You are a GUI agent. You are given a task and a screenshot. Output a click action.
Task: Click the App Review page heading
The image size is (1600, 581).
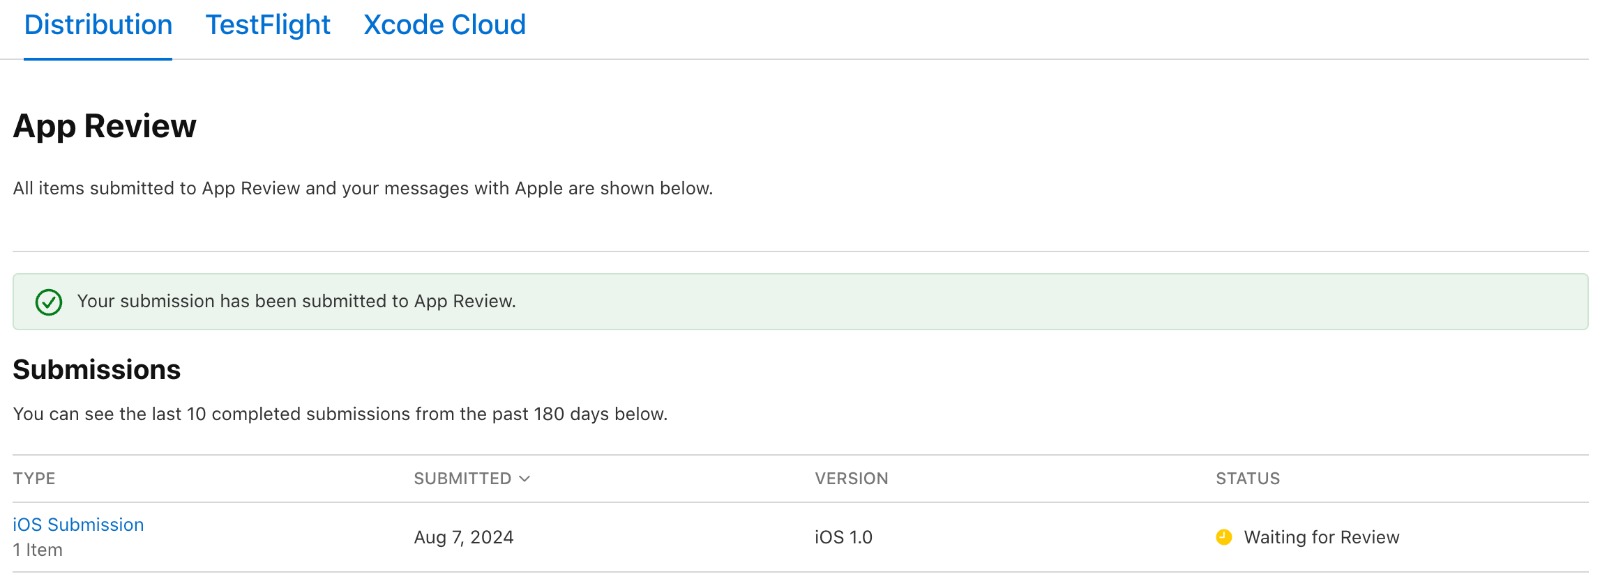click(x=105, y=127)
